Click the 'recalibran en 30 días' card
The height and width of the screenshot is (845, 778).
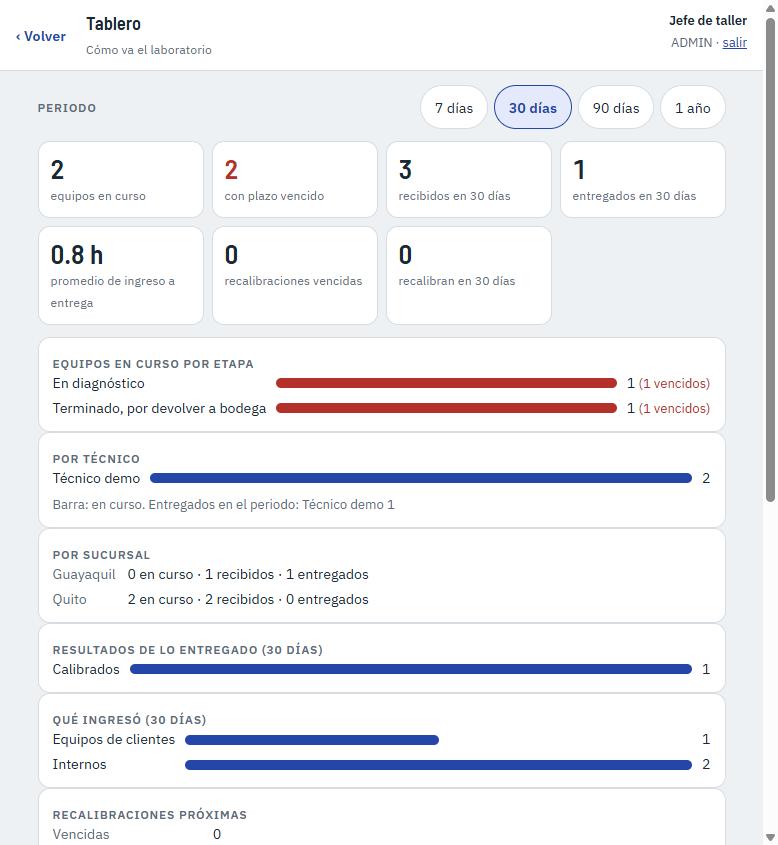469,275
